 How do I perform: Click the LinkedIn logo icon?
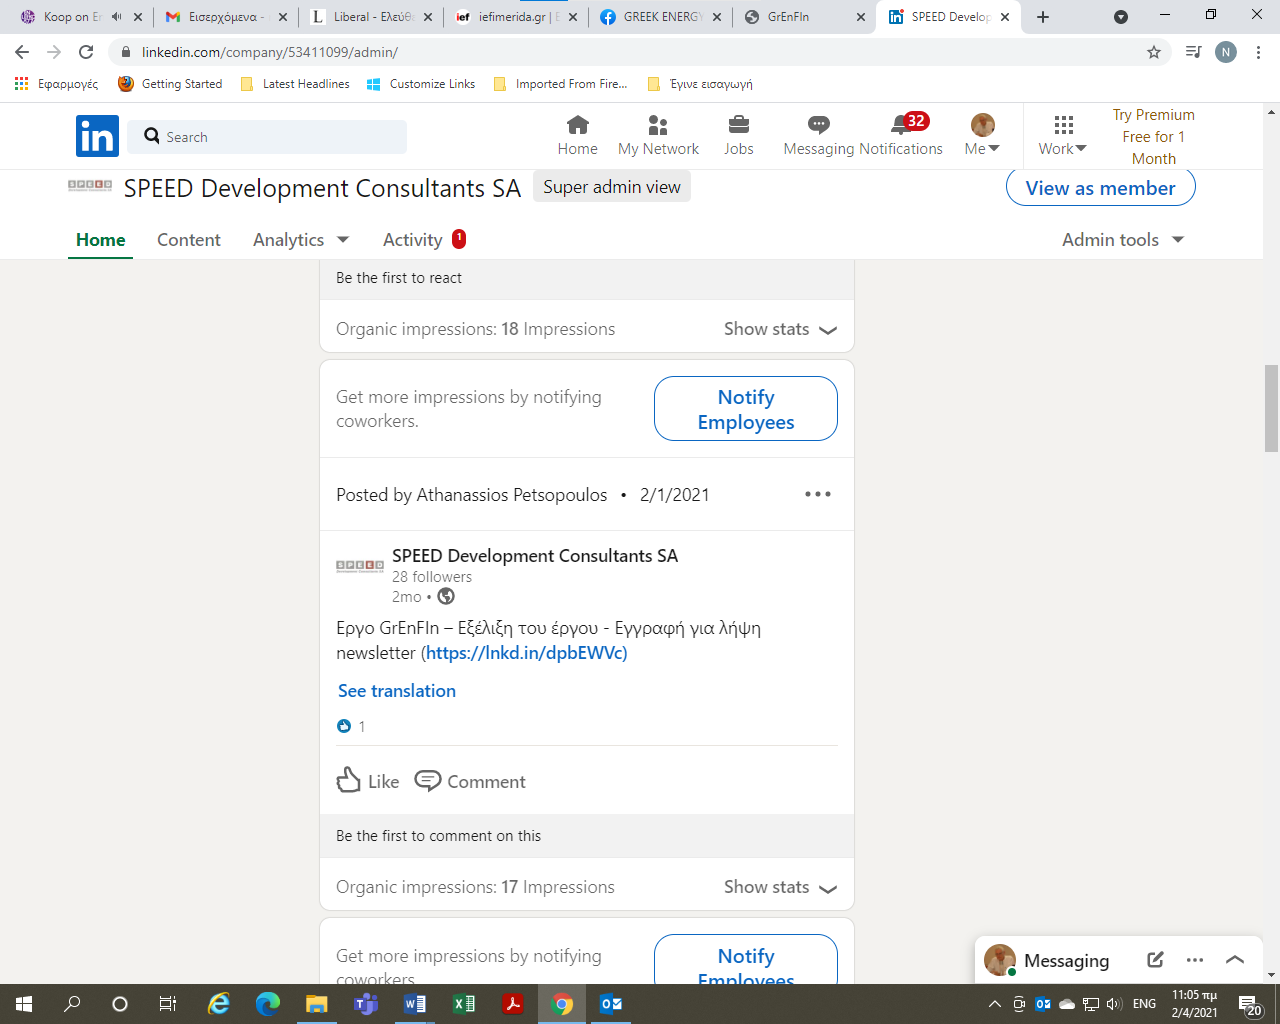pyautogui.click(x=97, y=136)
